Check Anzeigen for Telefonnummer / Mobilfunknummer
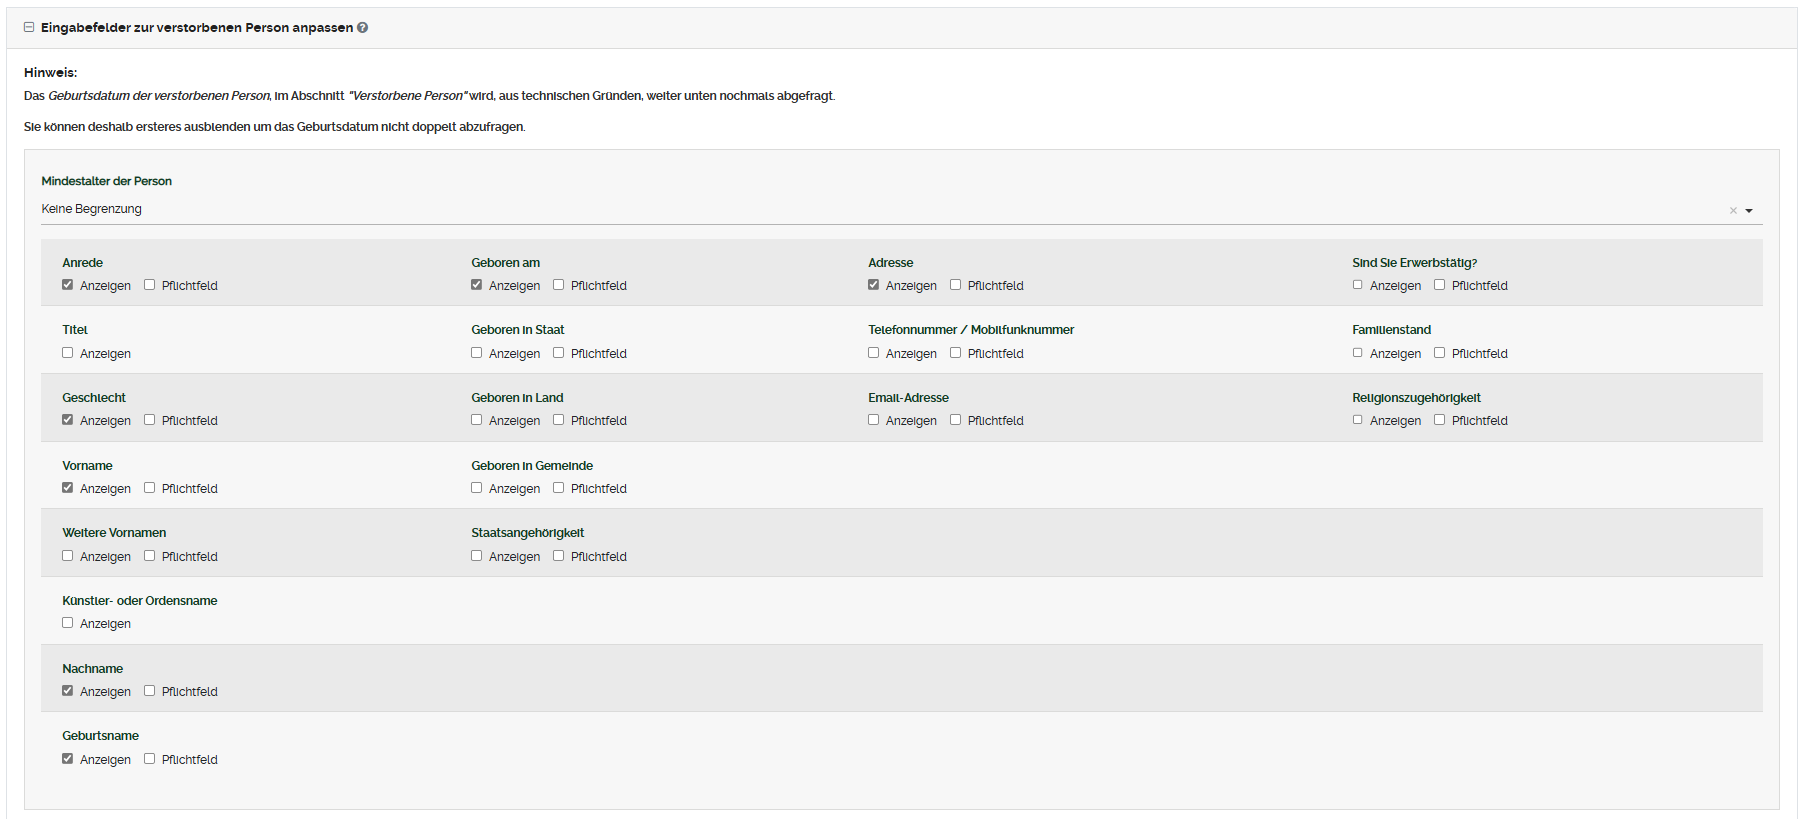Viewport: 1804px width, 819px height. pyautogui.click(x=874, y=353)
